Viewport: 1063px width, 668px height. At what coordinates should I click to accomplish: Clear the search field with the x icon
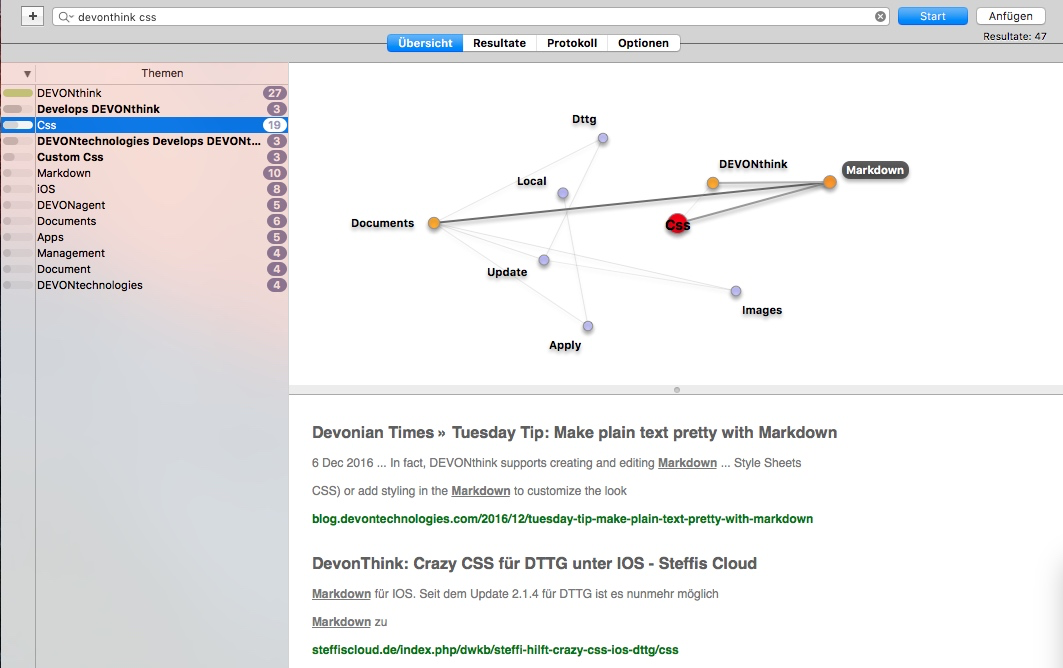[881, 16]
